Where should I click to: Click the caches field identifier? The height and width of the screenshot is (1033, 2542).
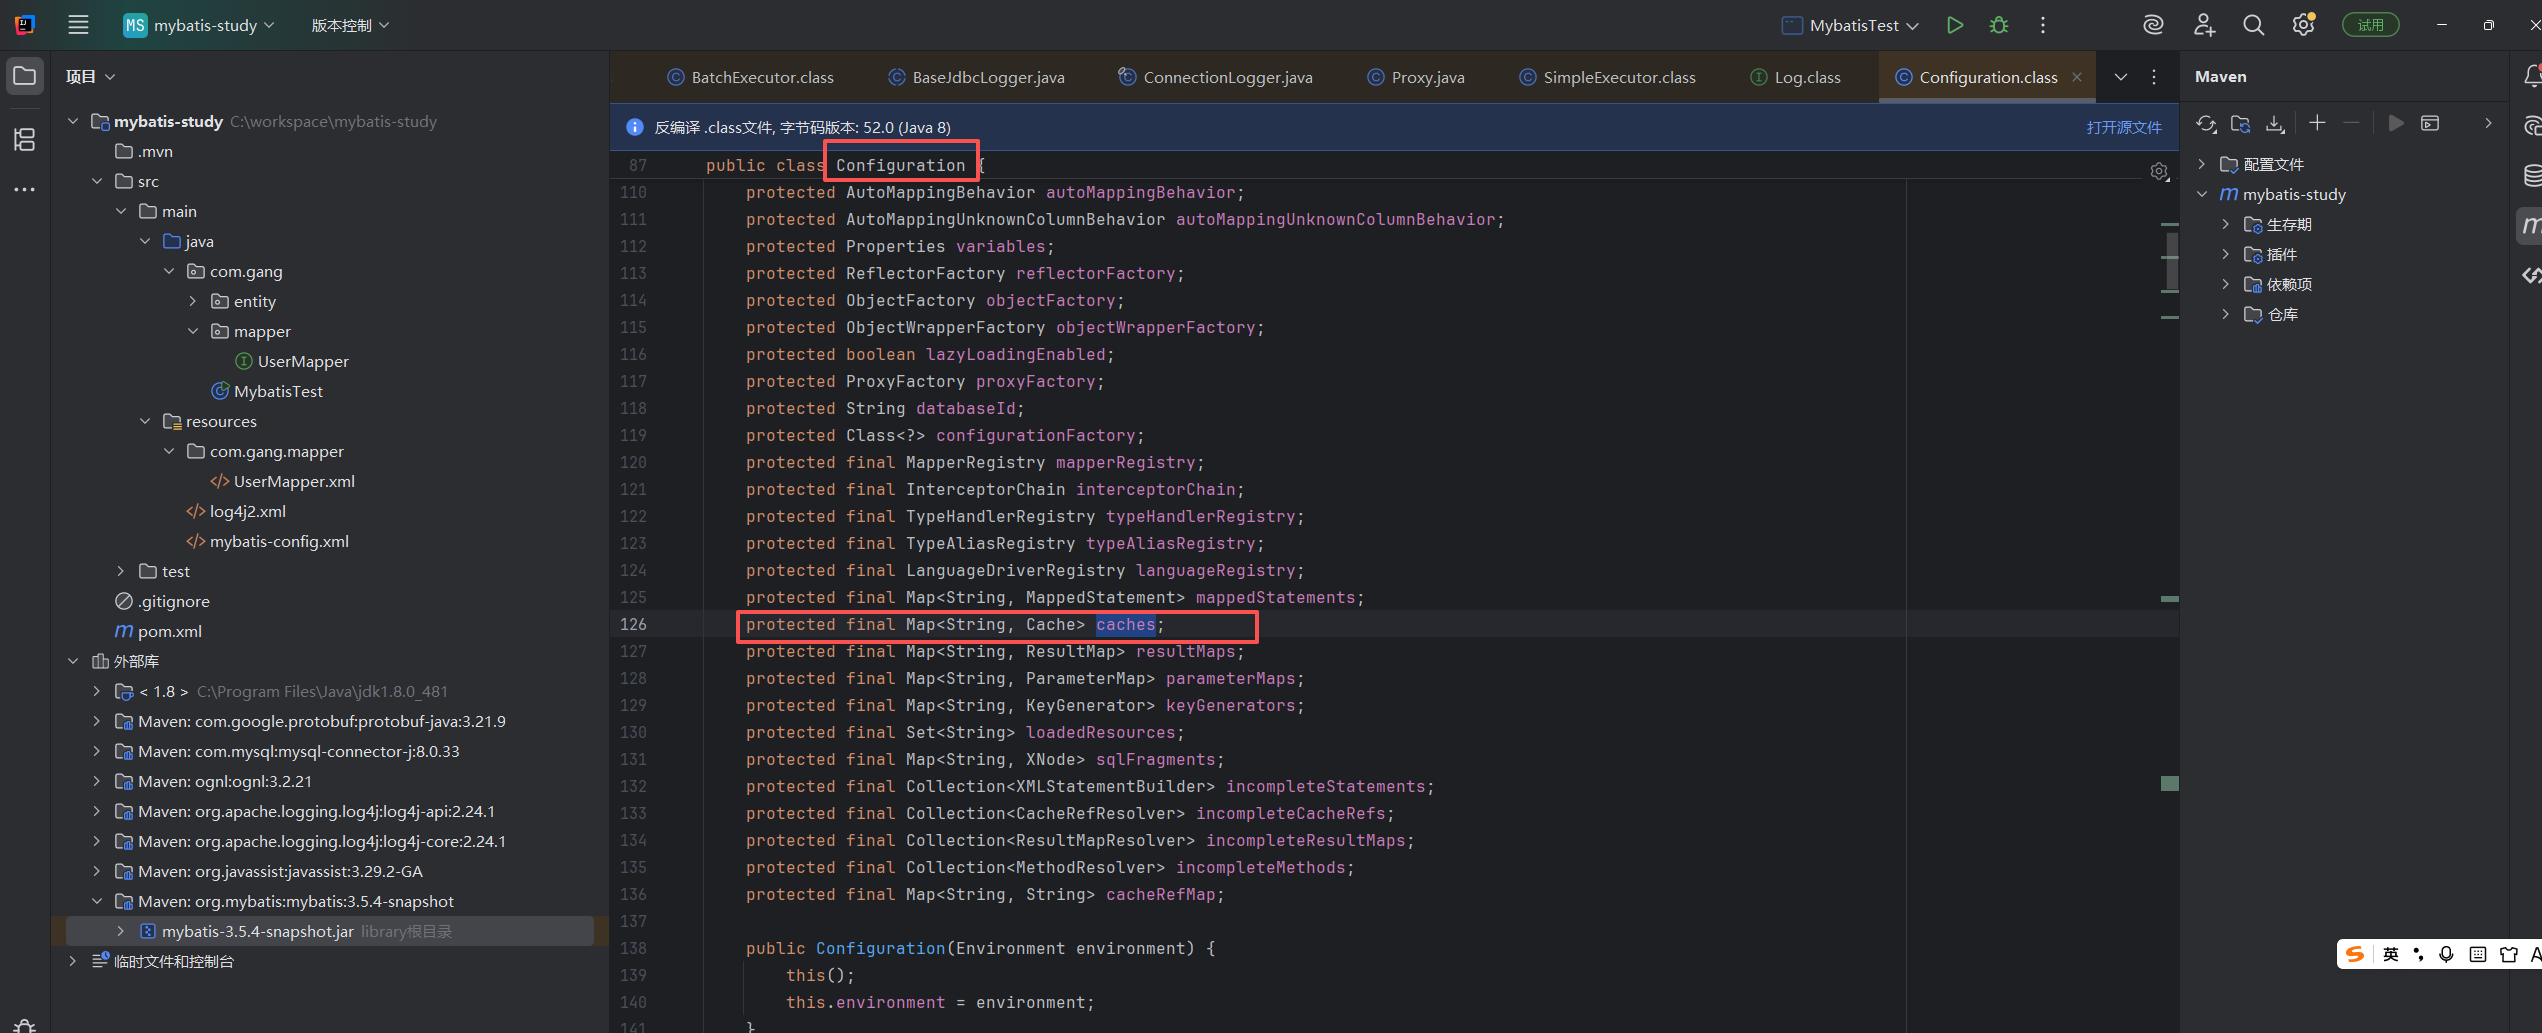(x=1125, y=624)
